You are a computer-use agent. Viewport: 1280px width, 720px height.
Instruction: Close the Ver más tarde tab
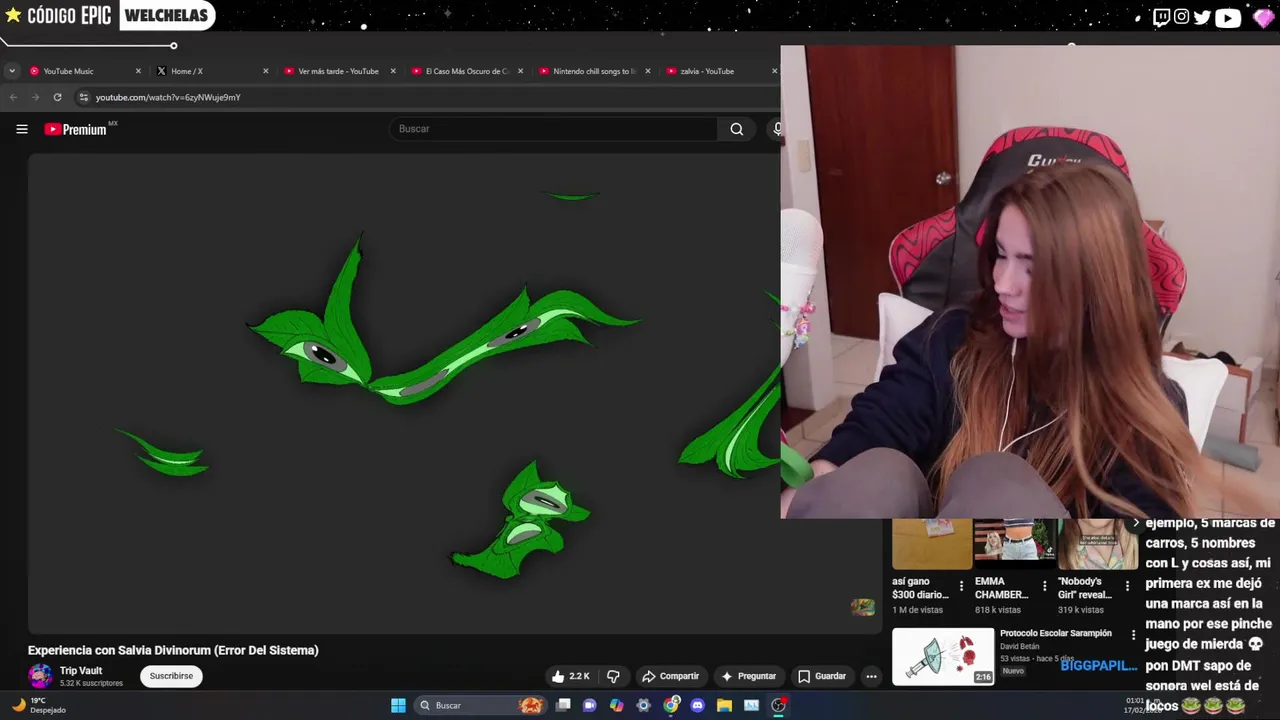tap(393, 71)
